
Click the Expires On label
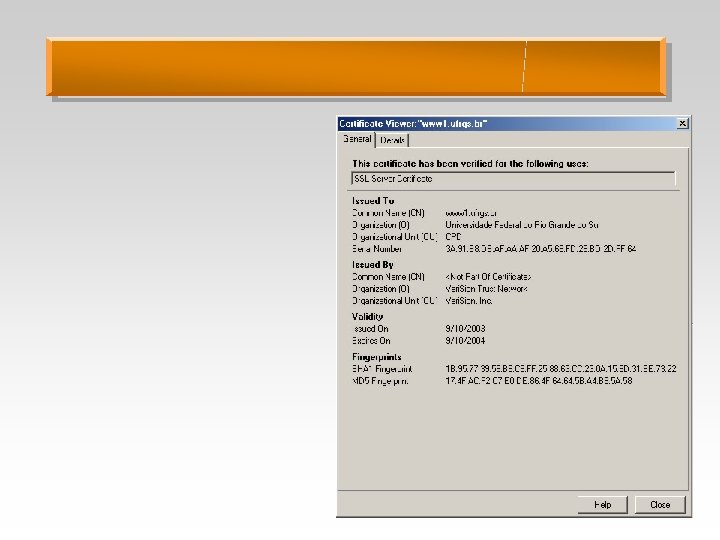(x=371, y=341)
